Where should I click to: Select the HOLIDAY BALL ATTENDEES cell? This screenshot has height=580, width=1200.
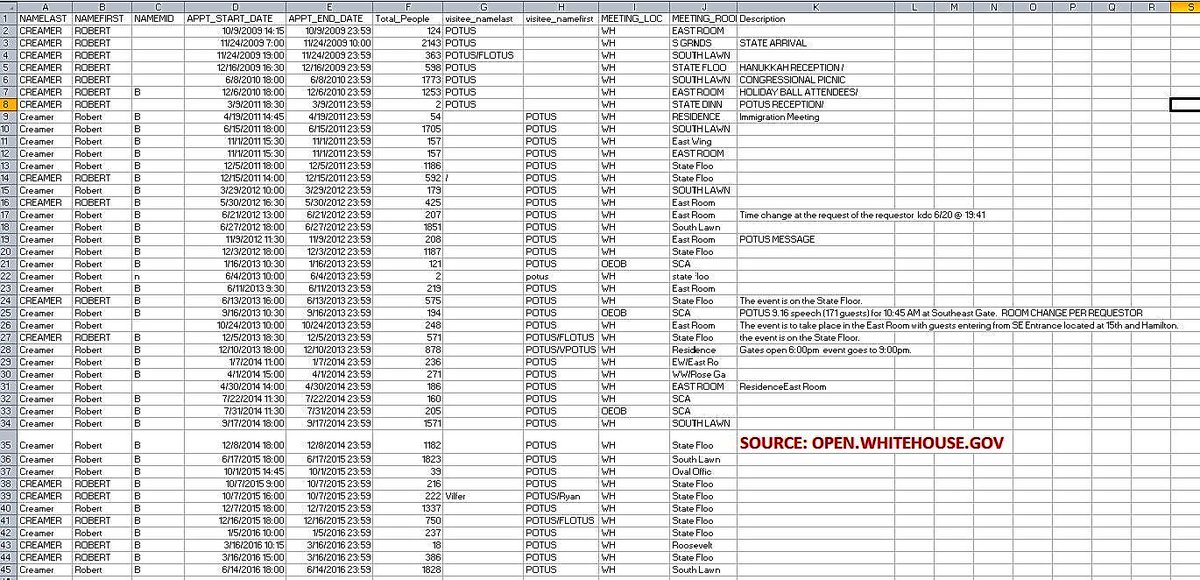[x=815, y=92]
